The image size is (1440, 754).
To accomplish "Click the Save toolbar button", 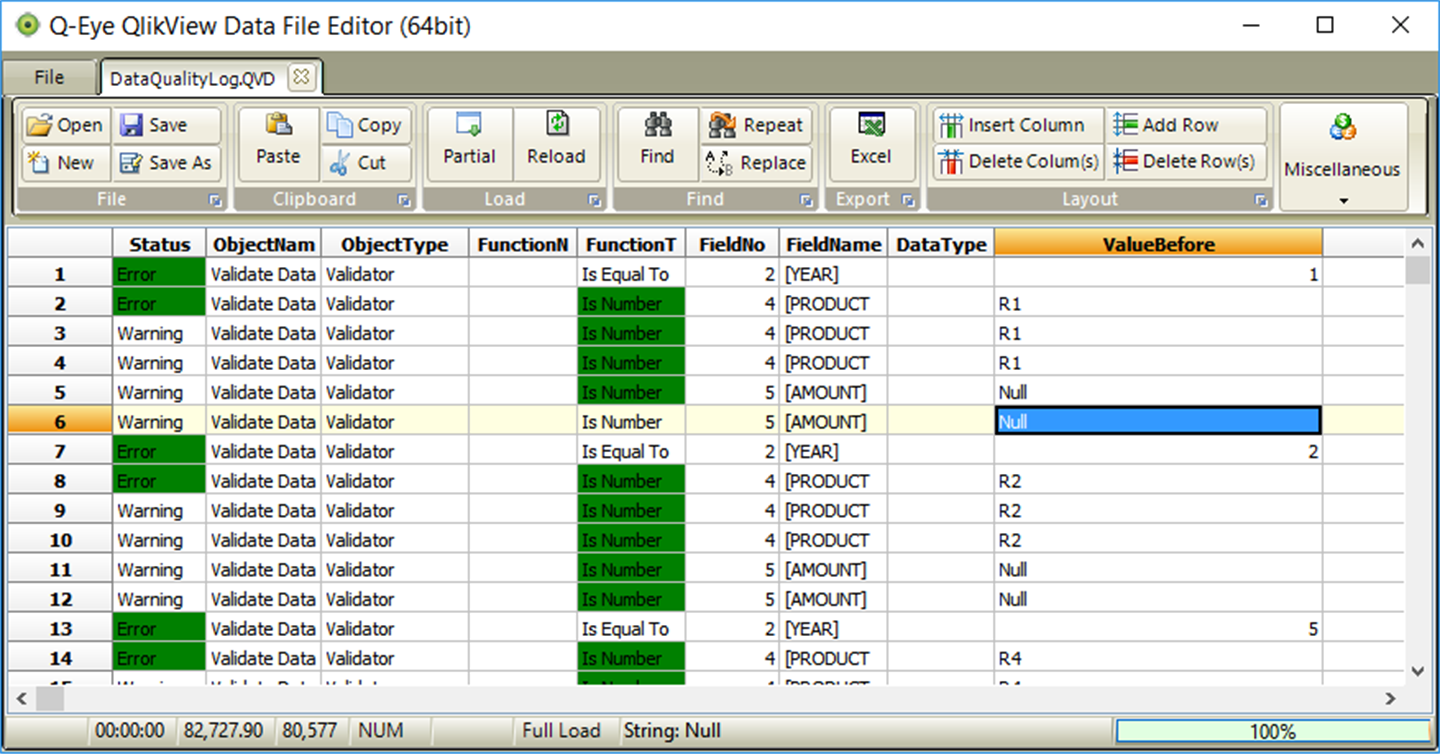I will [165, 125].
